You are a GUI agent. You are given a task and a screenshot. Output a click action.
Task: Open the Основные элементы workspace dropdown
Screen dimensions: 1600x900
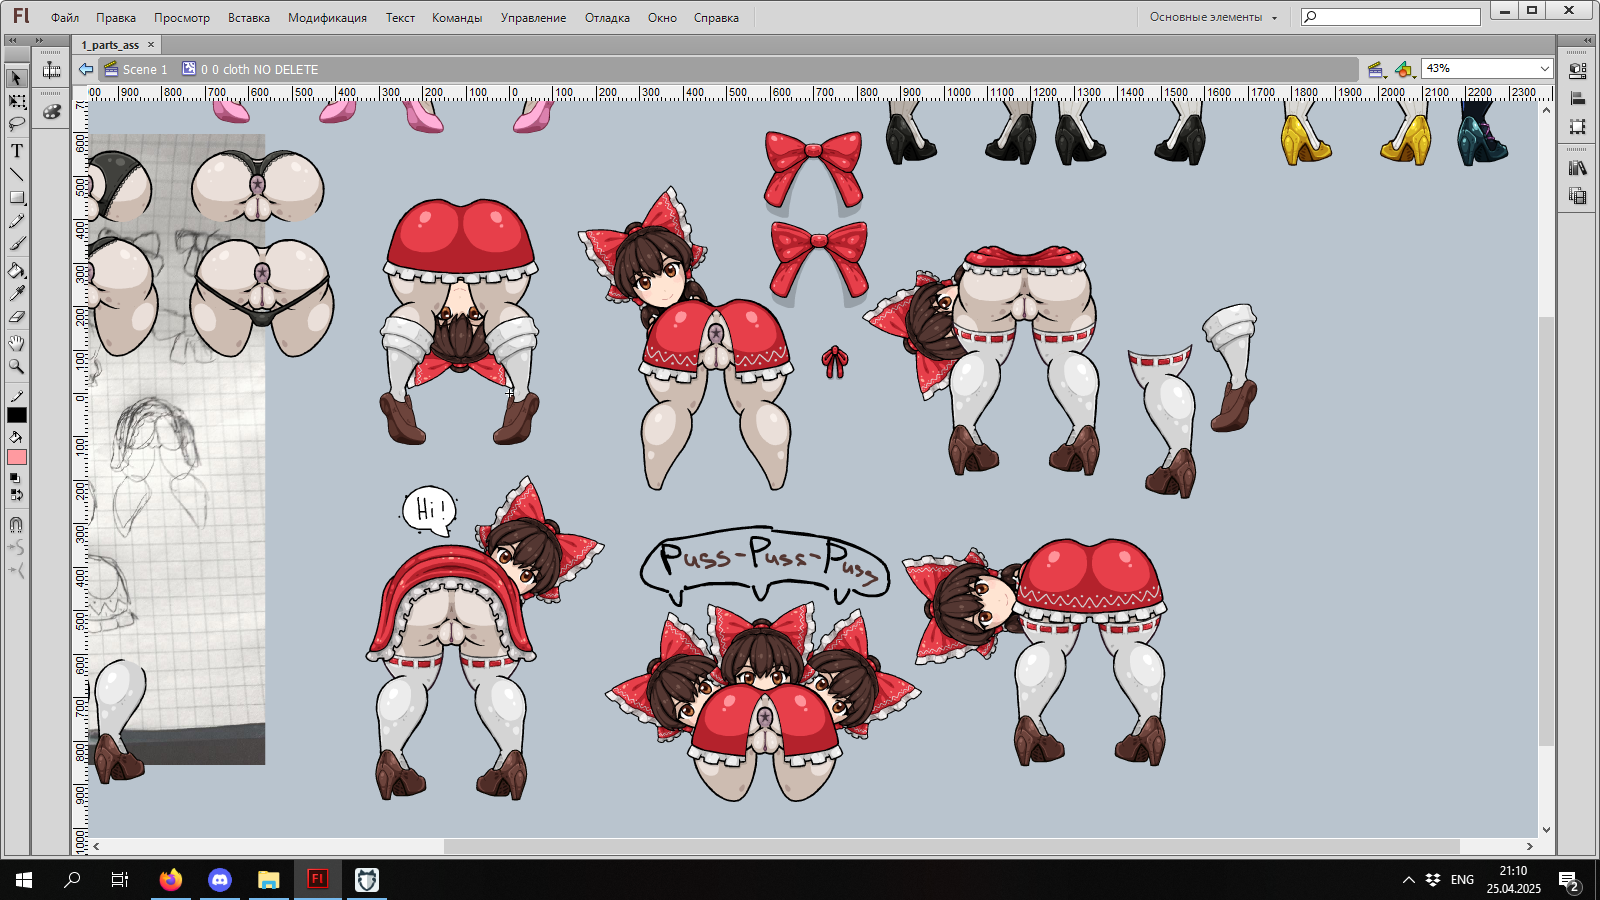1213,17
